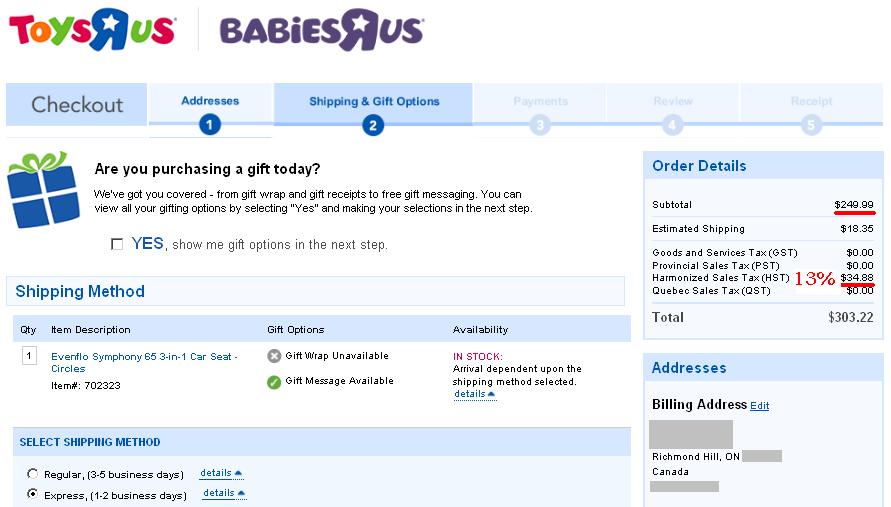Expand details for Regular shipping
Screen dimensions: 891x507
tap(221, 473)
